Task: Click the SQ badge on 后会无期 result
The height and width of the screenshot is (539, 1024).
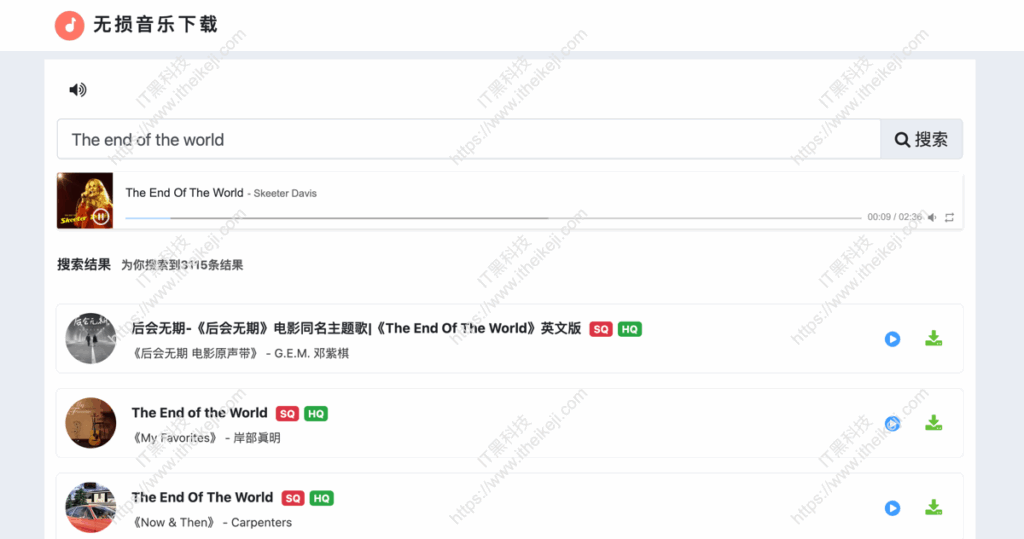Action: tap(601, 329)
